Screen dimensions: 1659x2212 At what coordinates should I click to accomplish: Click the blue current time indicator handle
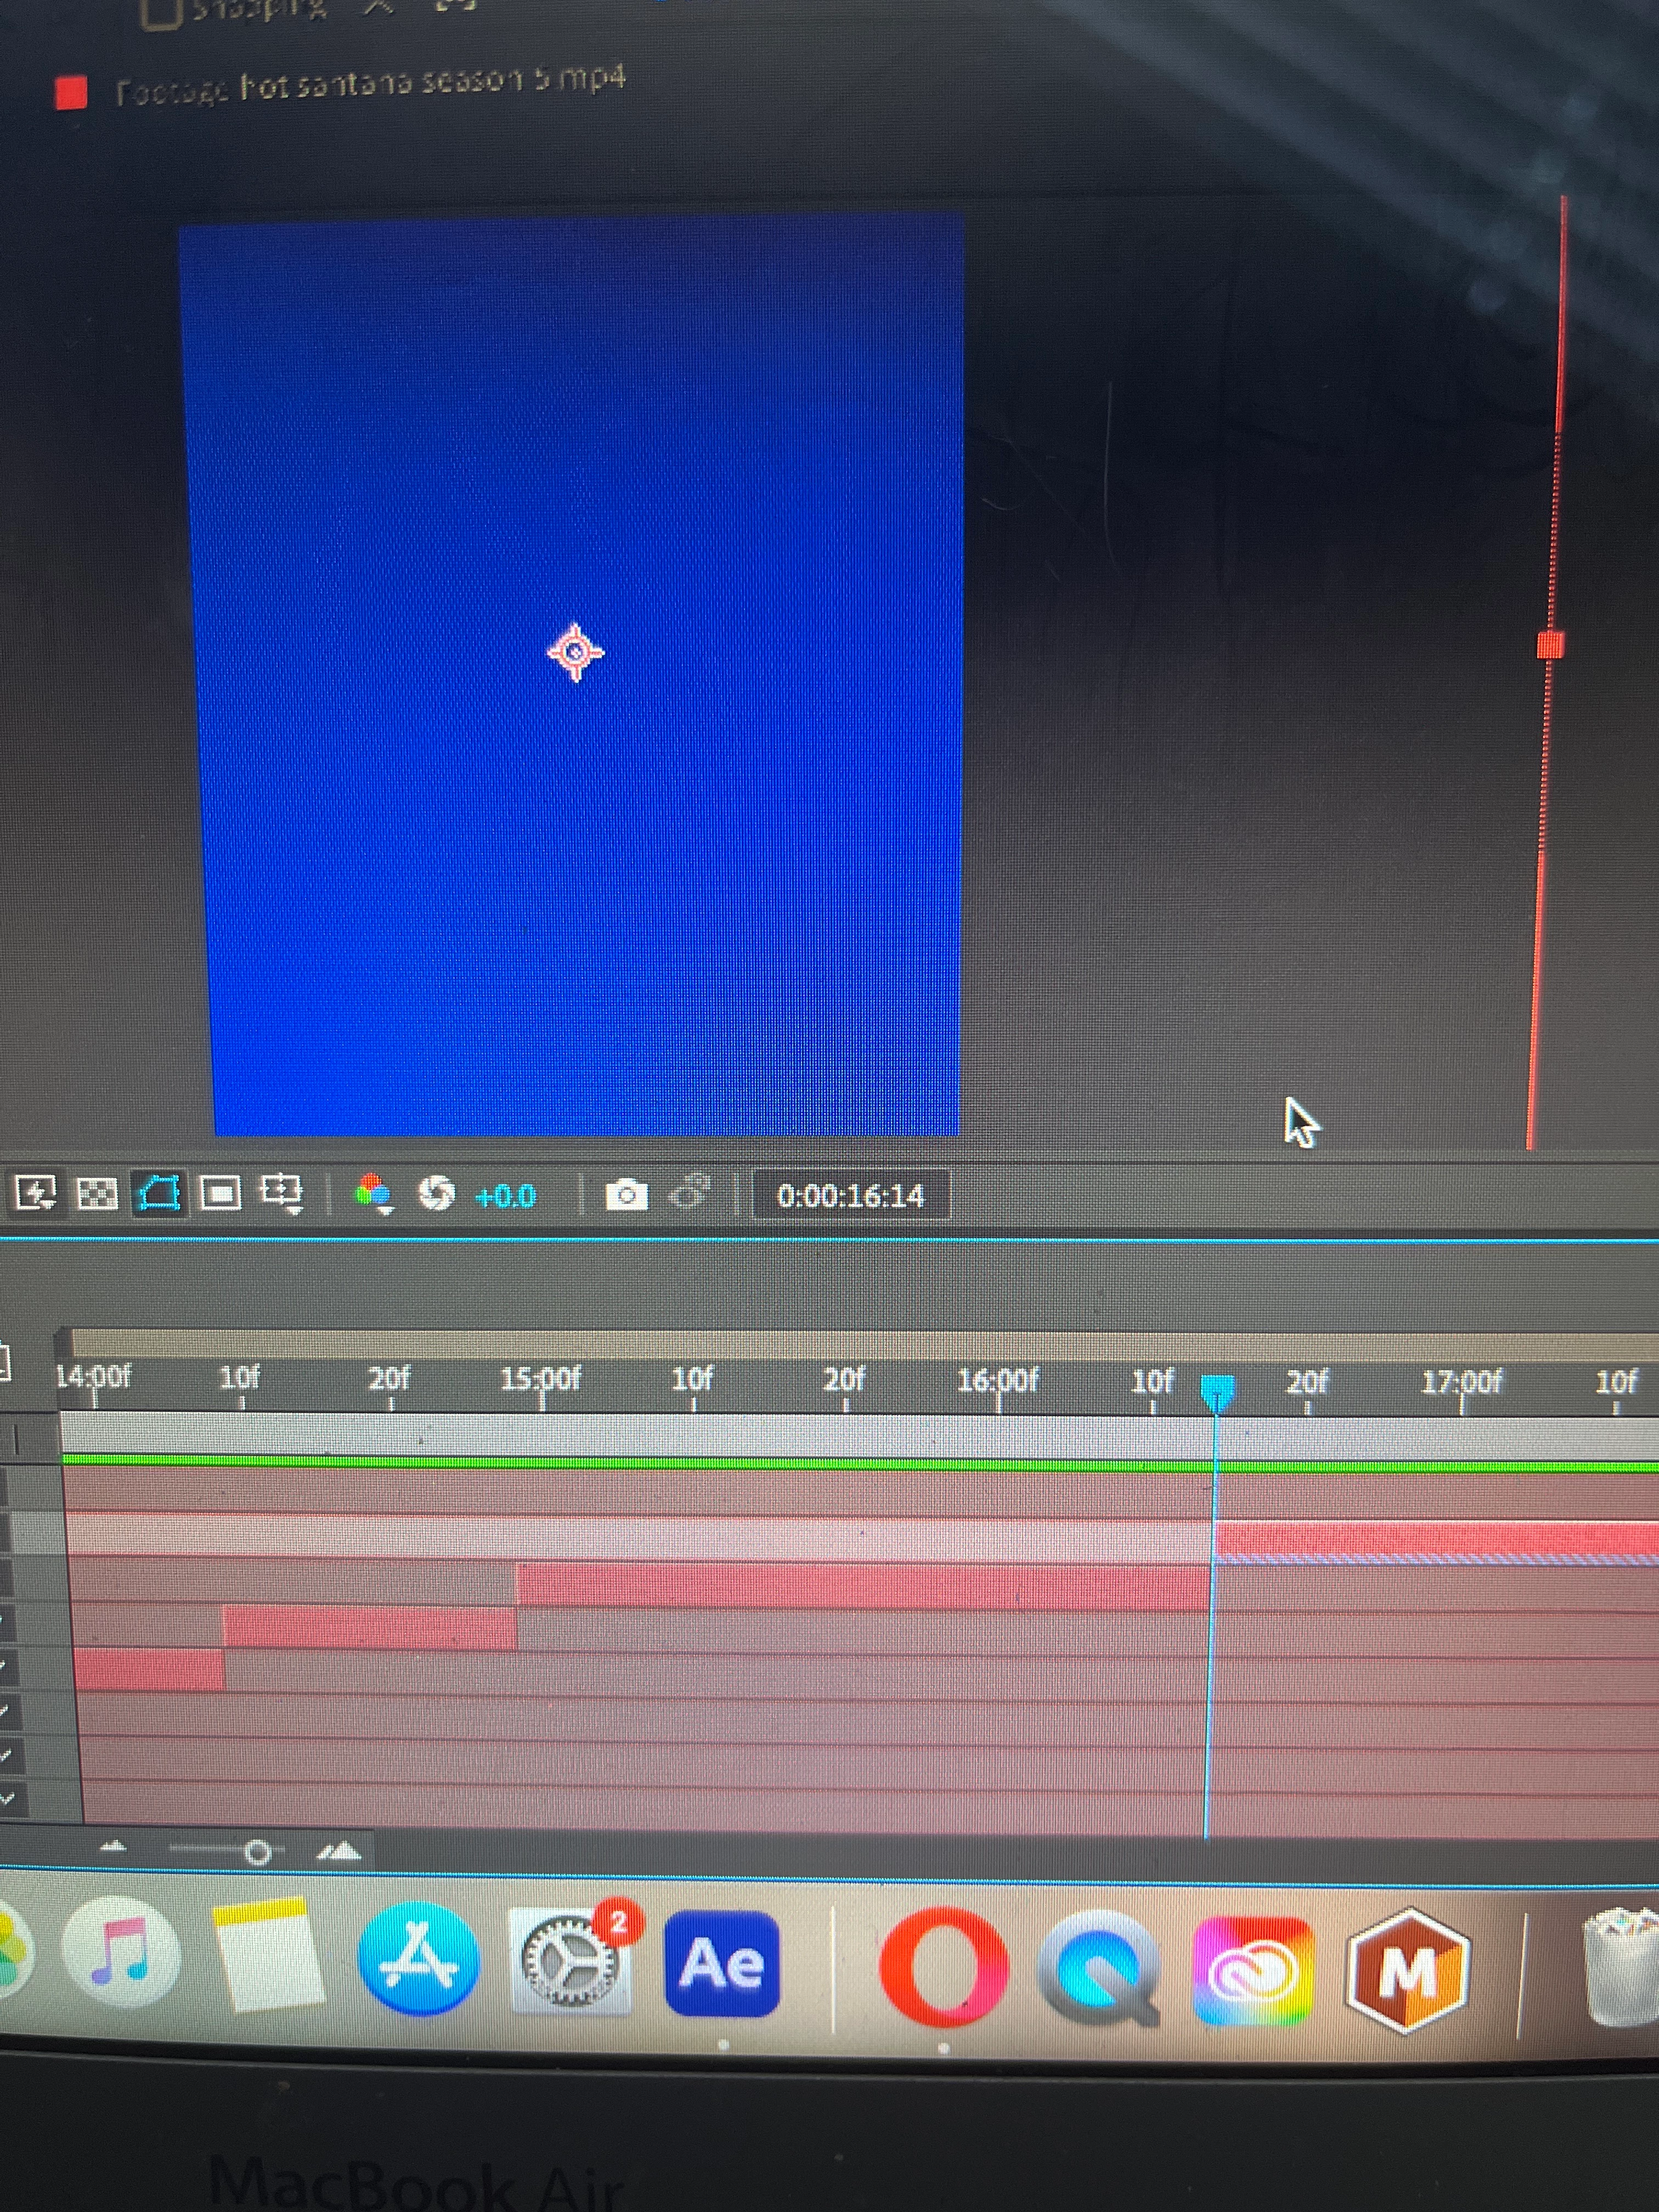point(1217,1391)
